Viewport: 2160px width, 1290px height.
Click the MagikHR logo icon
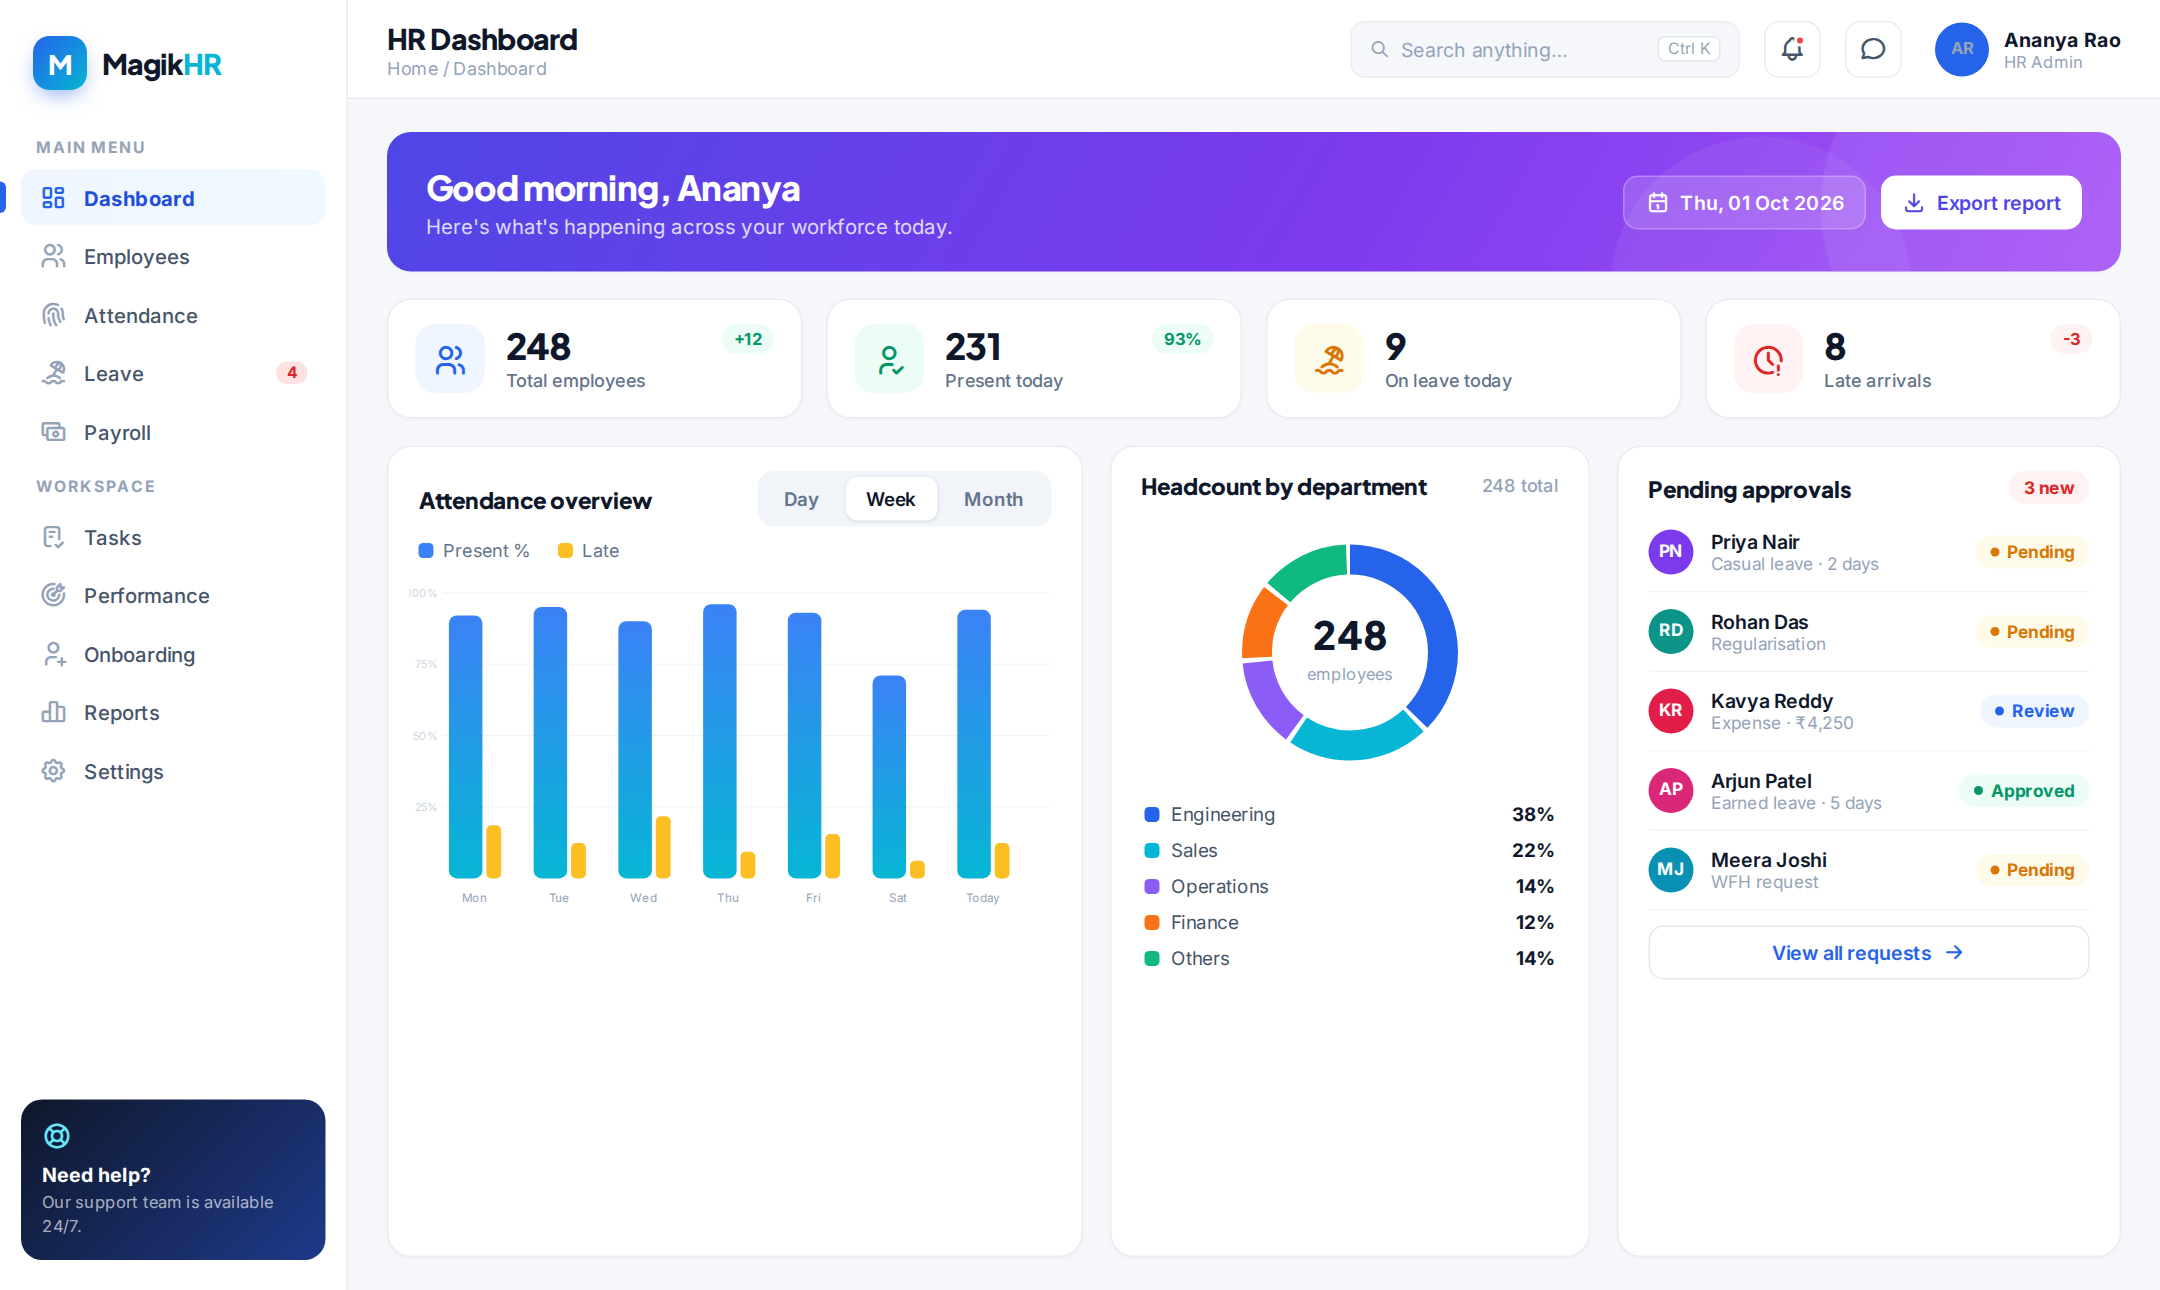click(60, 64)
